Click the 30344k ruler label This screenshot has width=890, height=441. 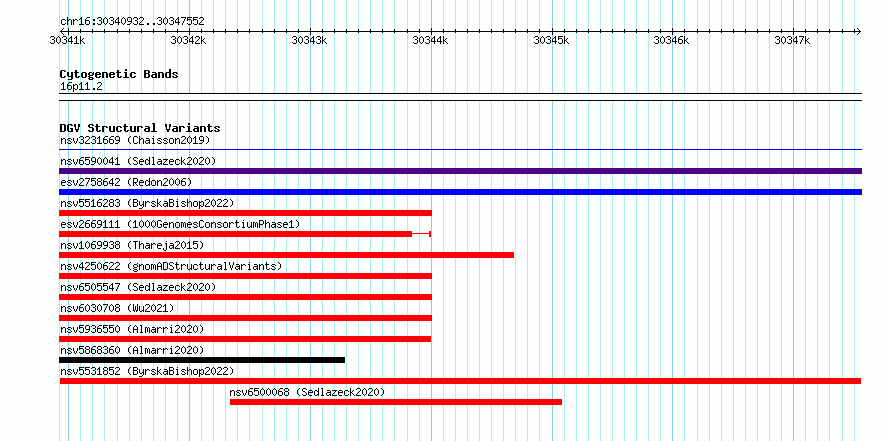tap(430, 40)
